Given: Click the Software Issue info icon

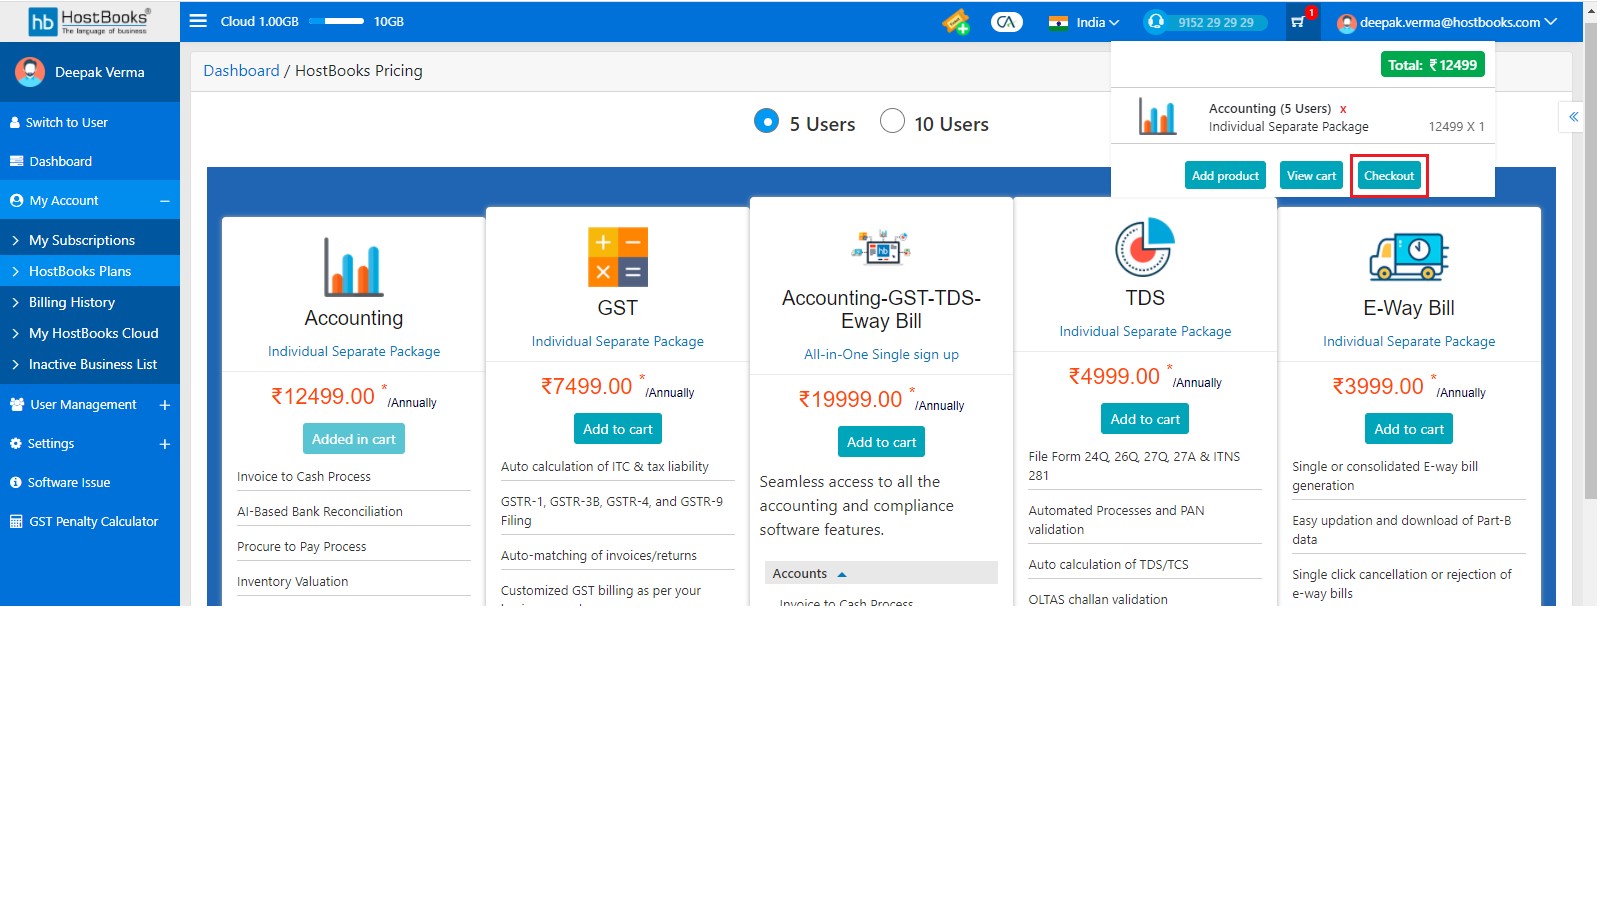Looking at the screenshot, I should click(16, 483).
